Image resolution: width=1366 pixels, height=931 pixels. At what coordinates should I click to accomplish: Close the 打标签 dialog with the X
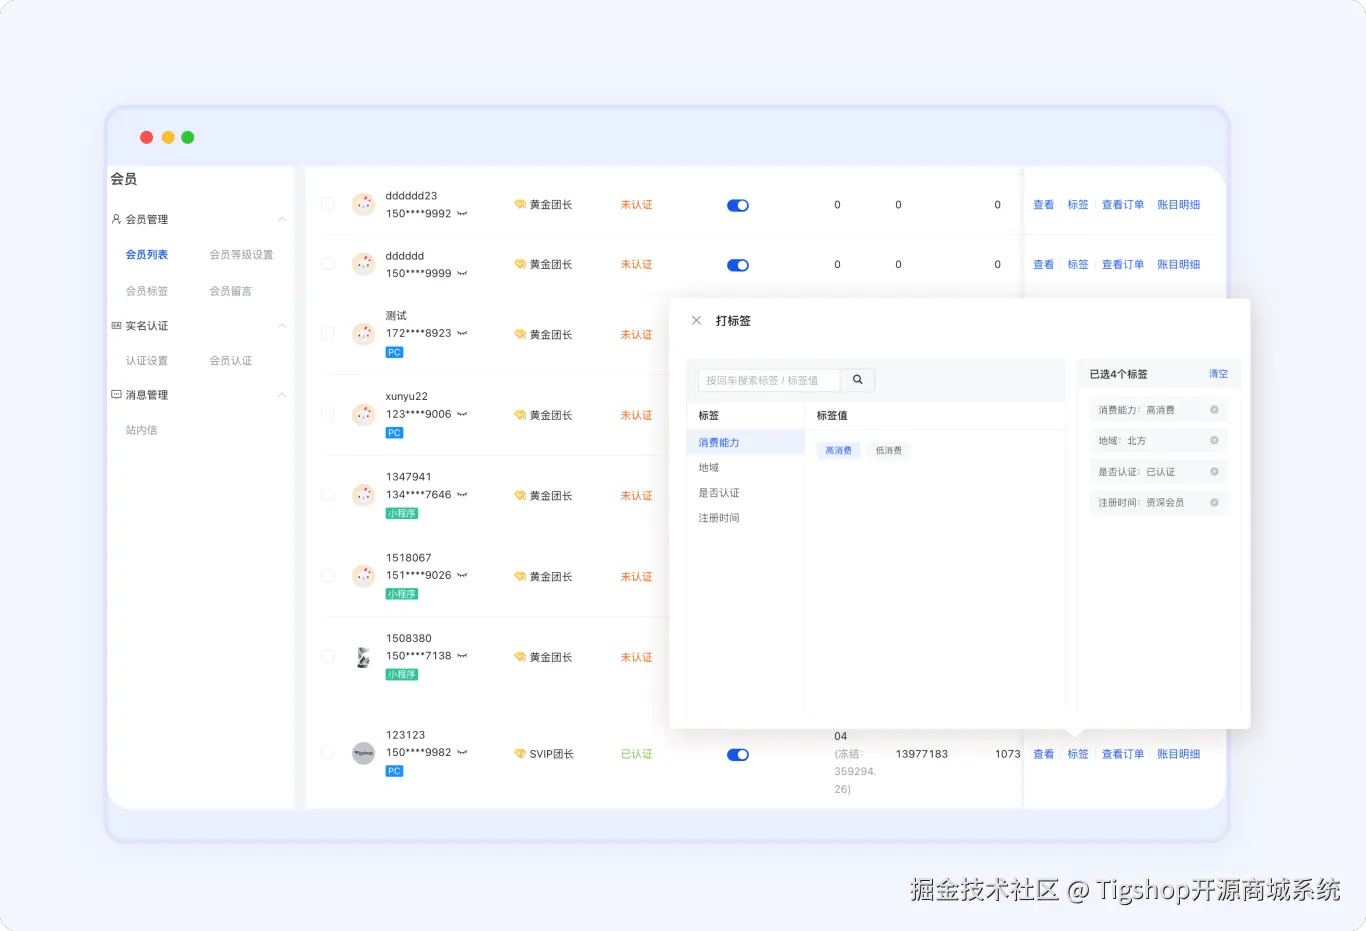tap(697, 321)
